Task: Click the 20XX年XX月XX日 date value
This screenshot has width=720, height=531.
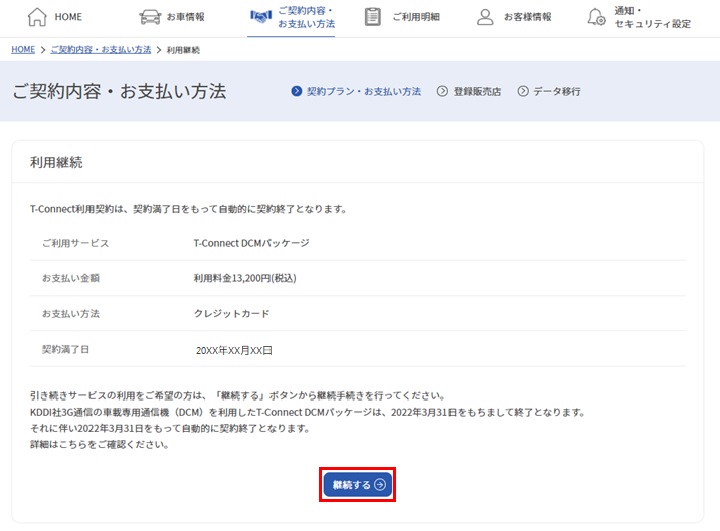Action: 234,350
